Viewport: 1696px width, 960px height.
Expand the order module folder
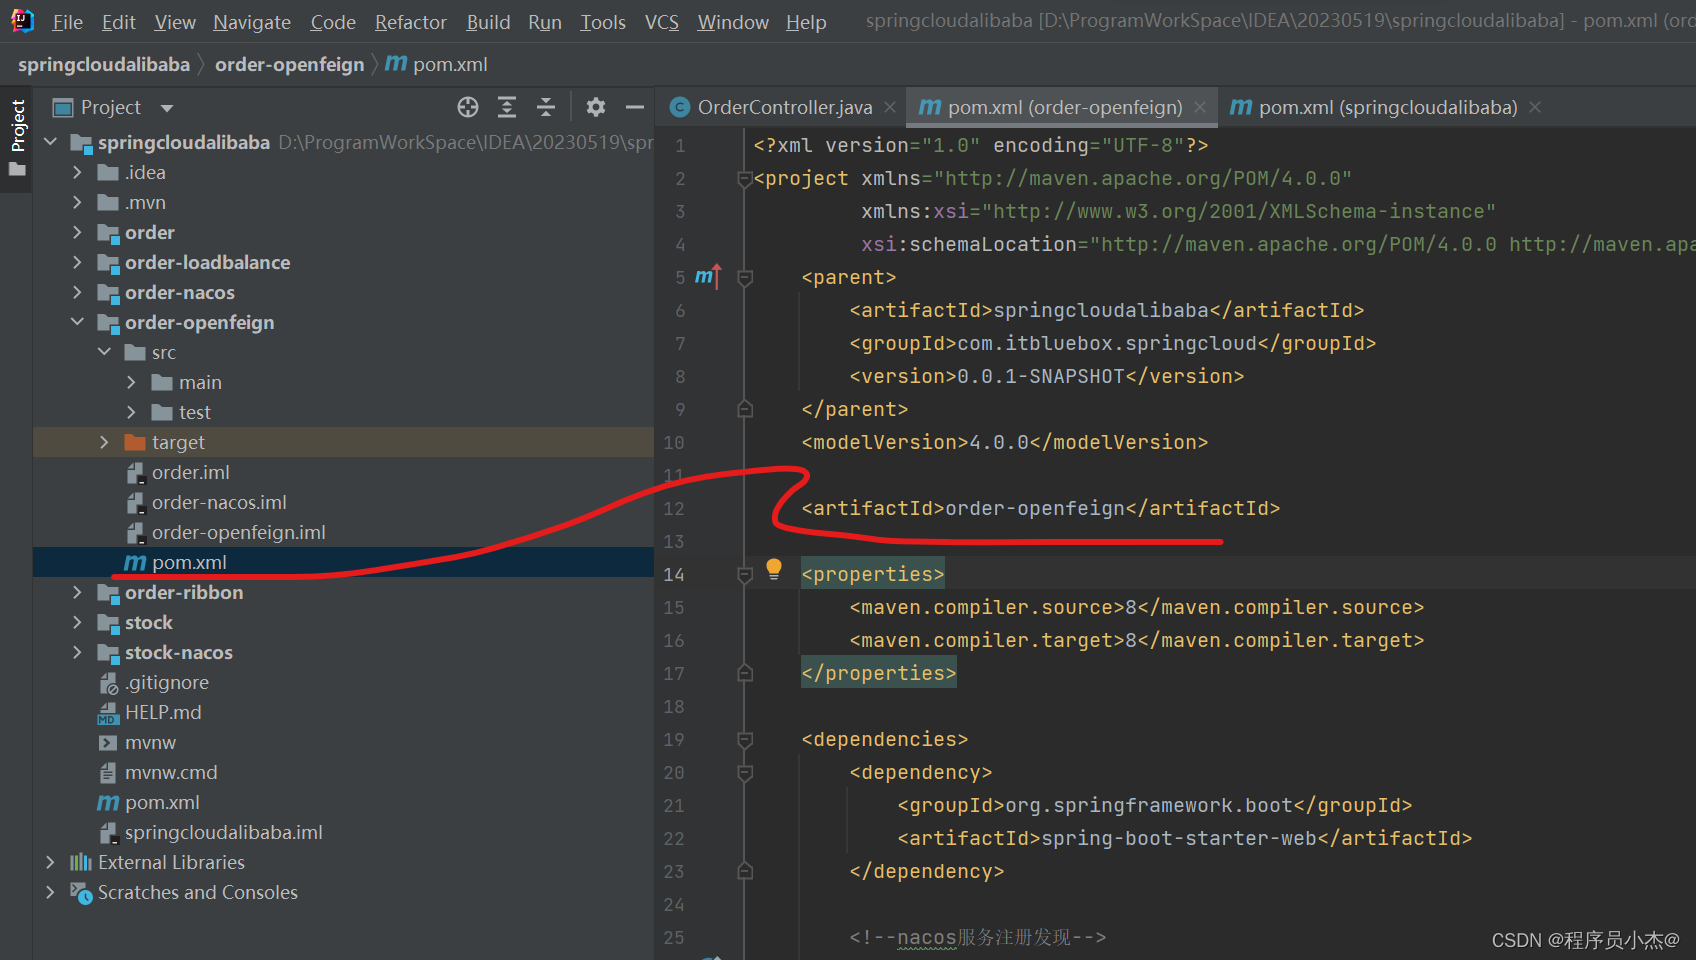pos(77,232)
